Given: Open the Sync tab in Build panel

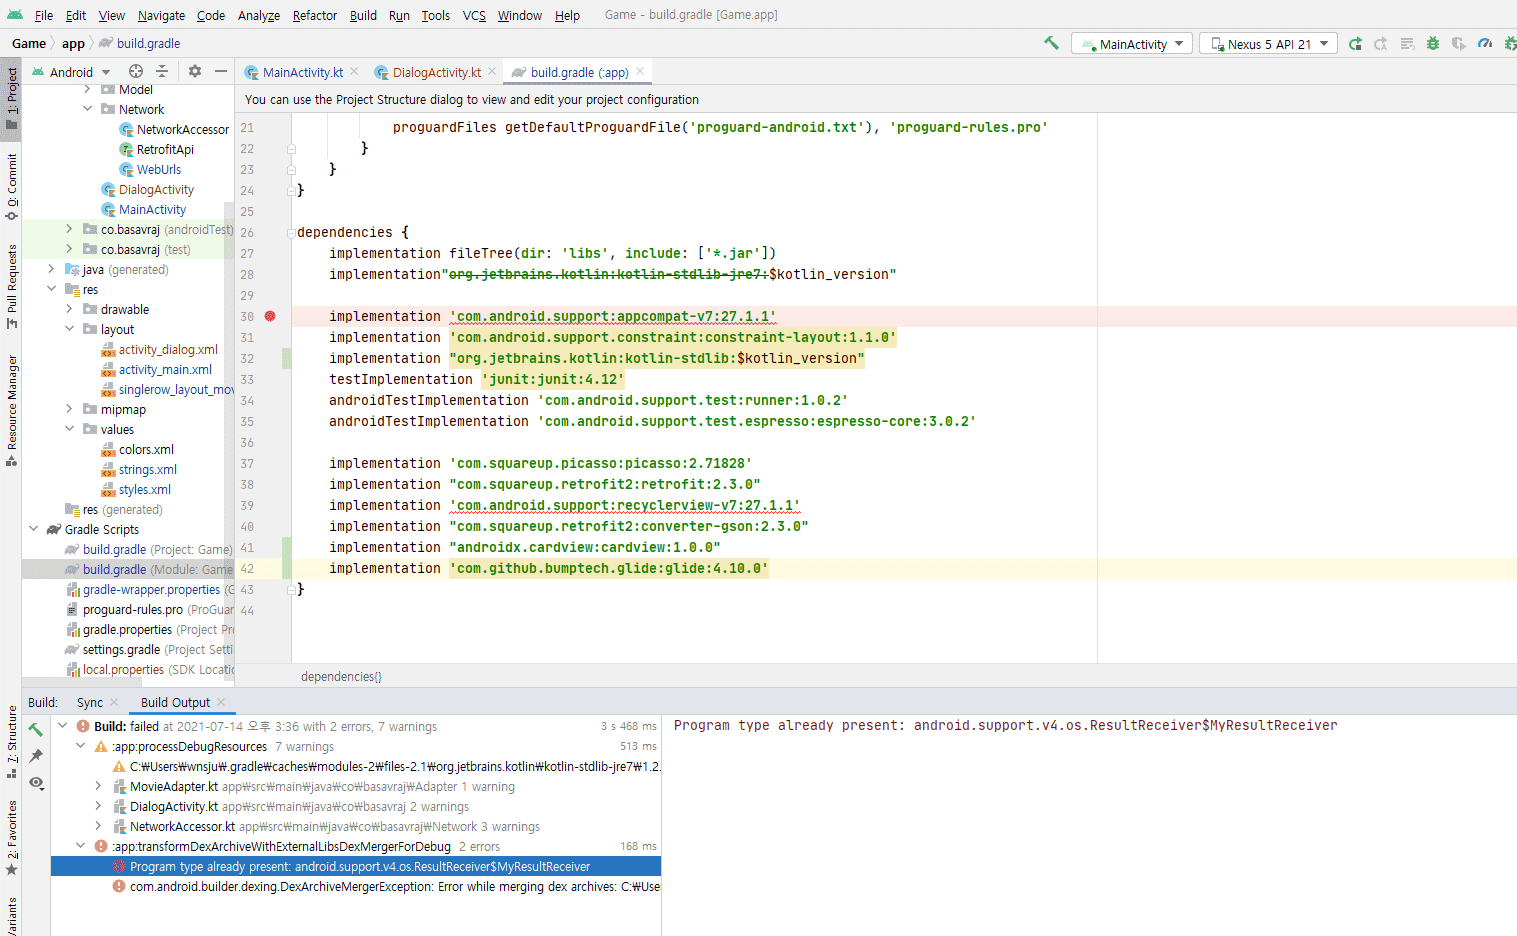Looking at the screenshot, I should click(89, 702).
